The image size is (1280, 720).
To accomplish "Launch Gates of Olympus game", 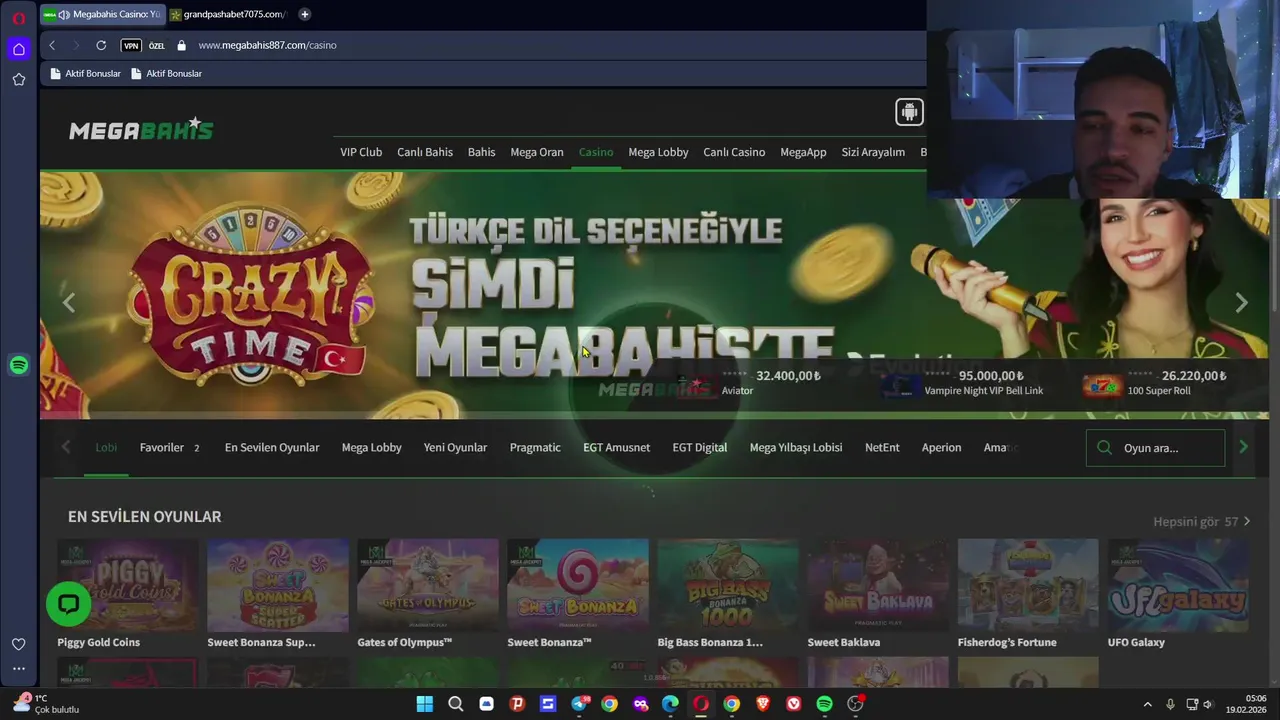I will (x=428, y=586).
